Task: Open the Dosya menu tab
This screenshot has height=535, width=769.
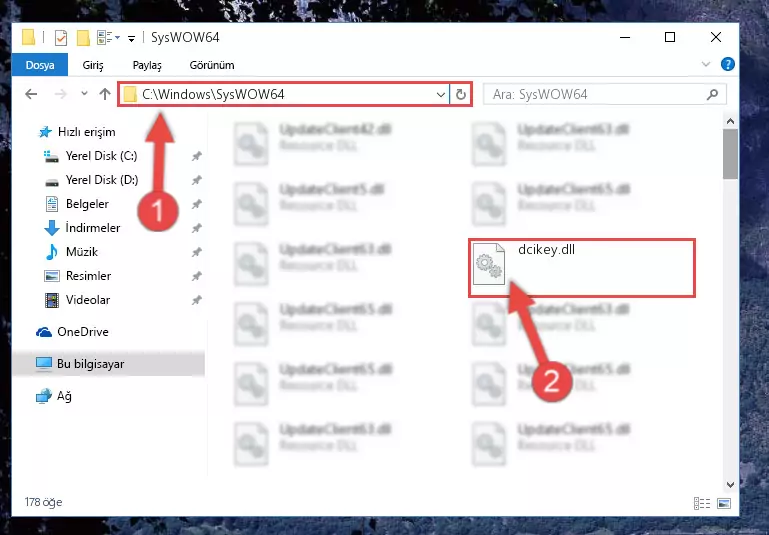Action: (40, 65)
